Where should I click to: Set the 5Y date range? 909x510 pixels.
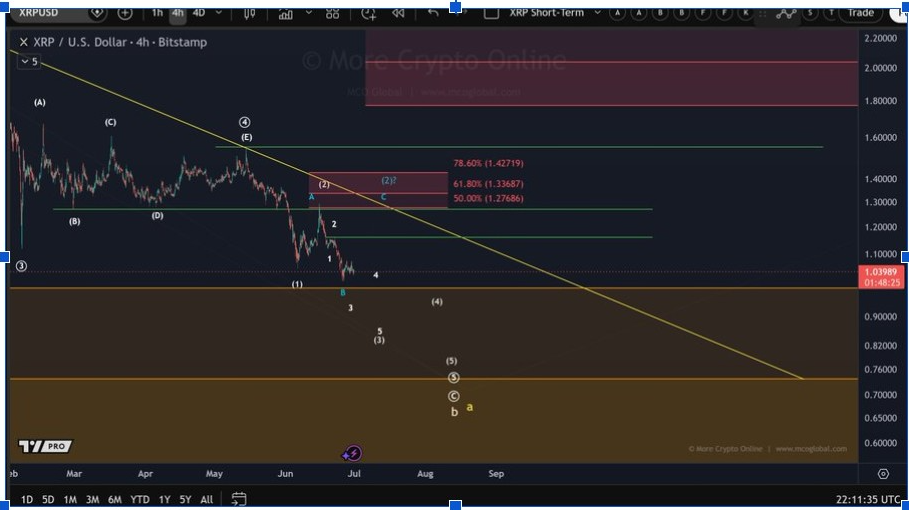[186, 499]
